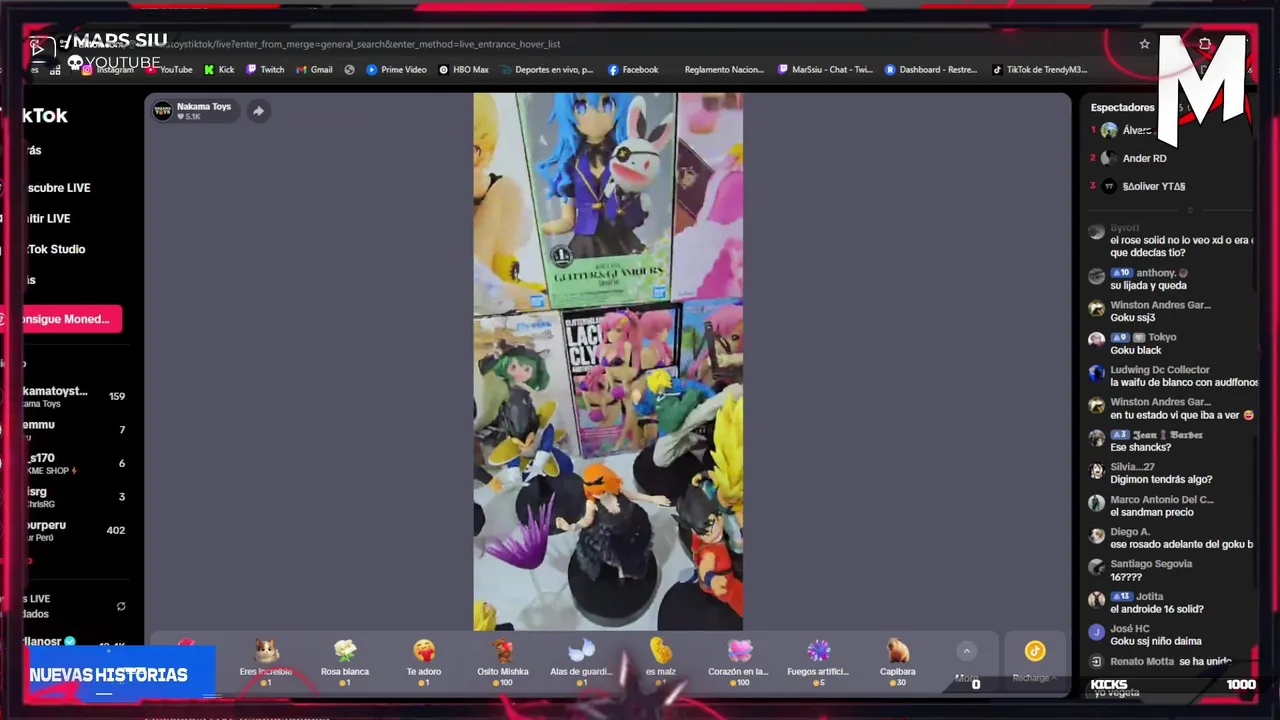Open Santiago Segovia's chat profile

coord(1151,564)
